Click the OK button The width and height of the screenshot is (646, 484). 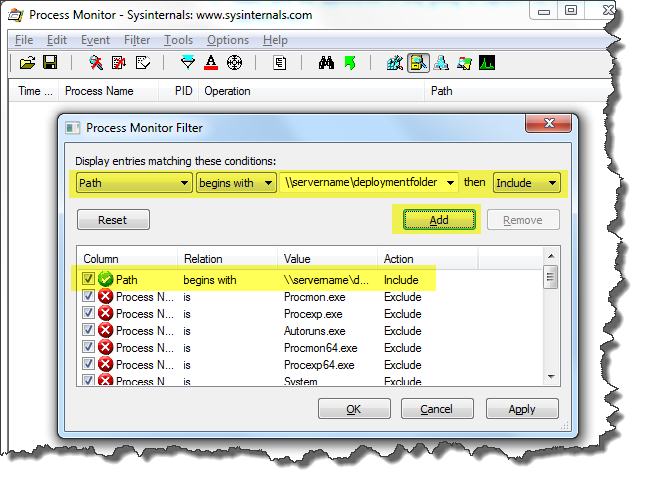(354, 409)
